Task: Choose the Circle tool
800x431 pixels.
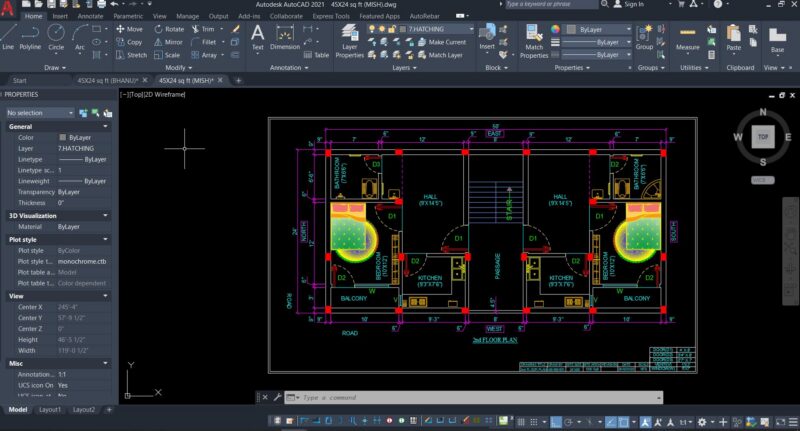Action: coord(56,37)
